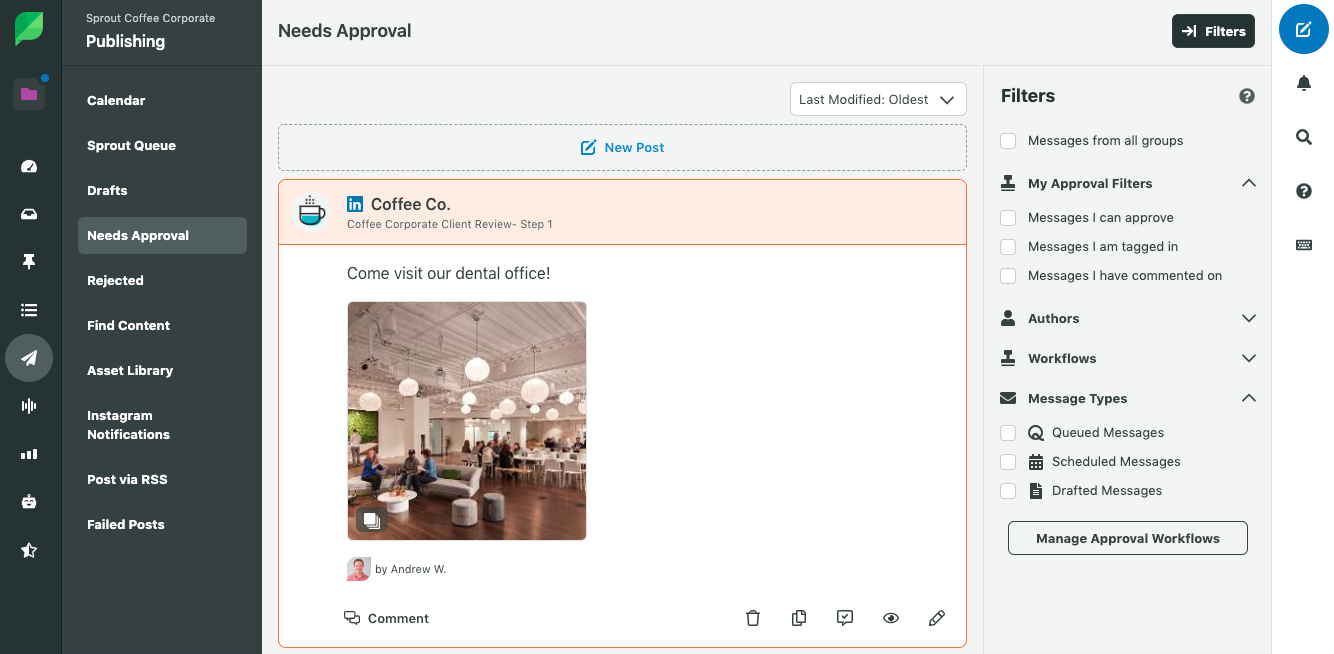Select Needs Approval in the menu
The width and height of the screenshot is (1334, 654).
point(162,235)
